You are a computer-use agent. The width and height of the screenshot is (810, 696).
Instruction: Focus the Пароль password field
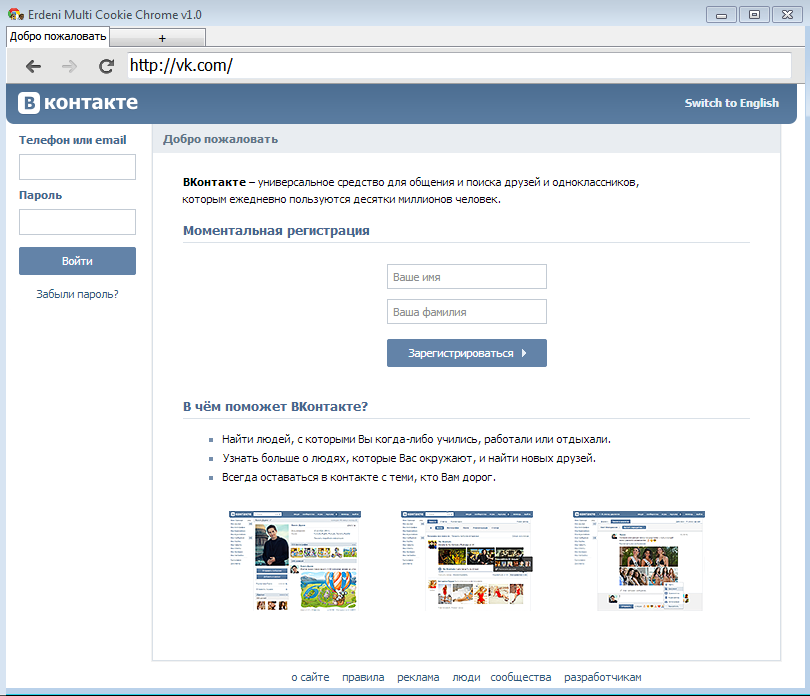click(77, 222)
